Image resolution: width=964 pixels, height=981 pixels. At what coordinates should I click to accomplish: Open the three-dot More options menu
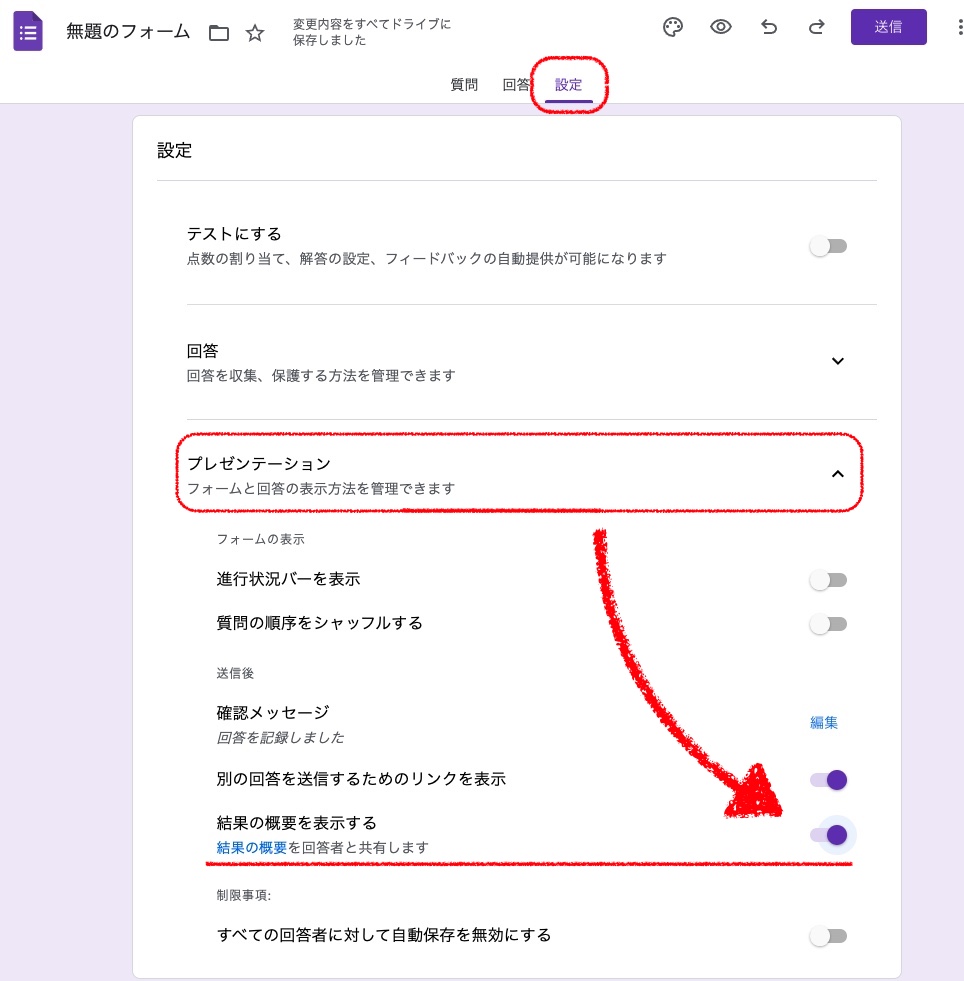click(x=959, y=27)
